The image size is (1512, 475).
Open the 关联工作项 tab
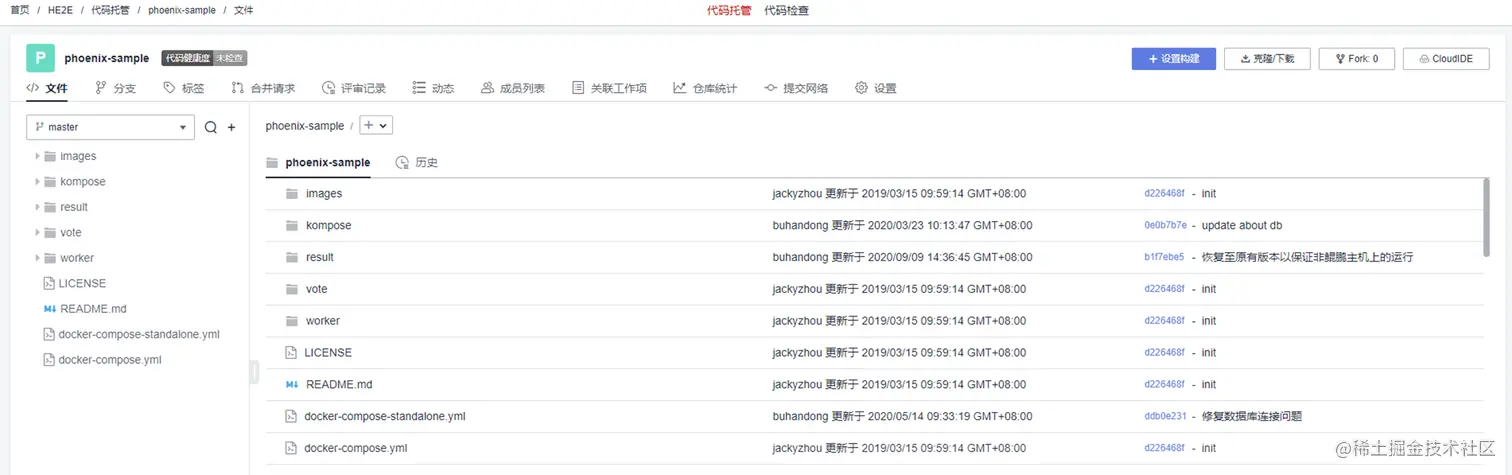pos(609,88)
